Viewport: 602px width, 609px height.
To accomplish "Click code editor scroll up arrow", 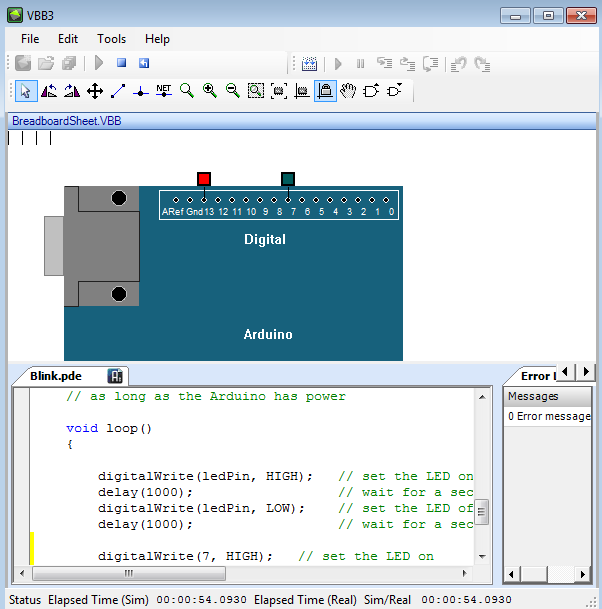I will point(482,397).
